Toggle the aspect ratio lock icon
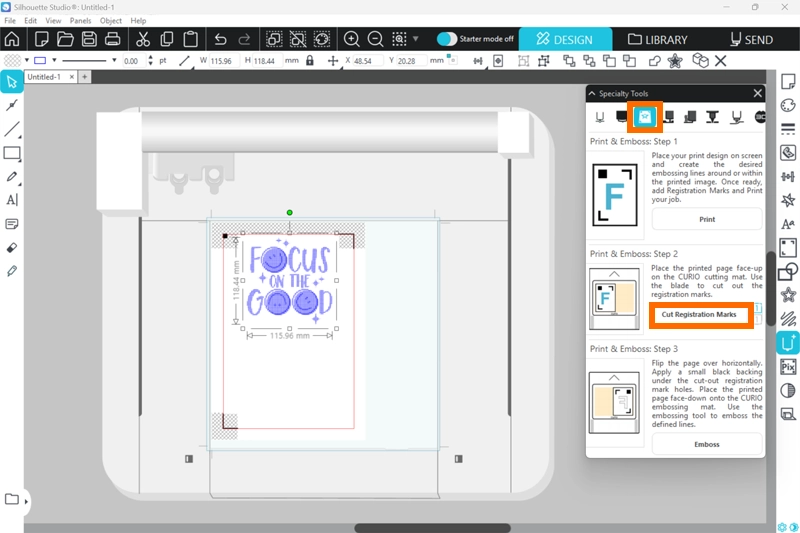 click(x=309, y=61)
